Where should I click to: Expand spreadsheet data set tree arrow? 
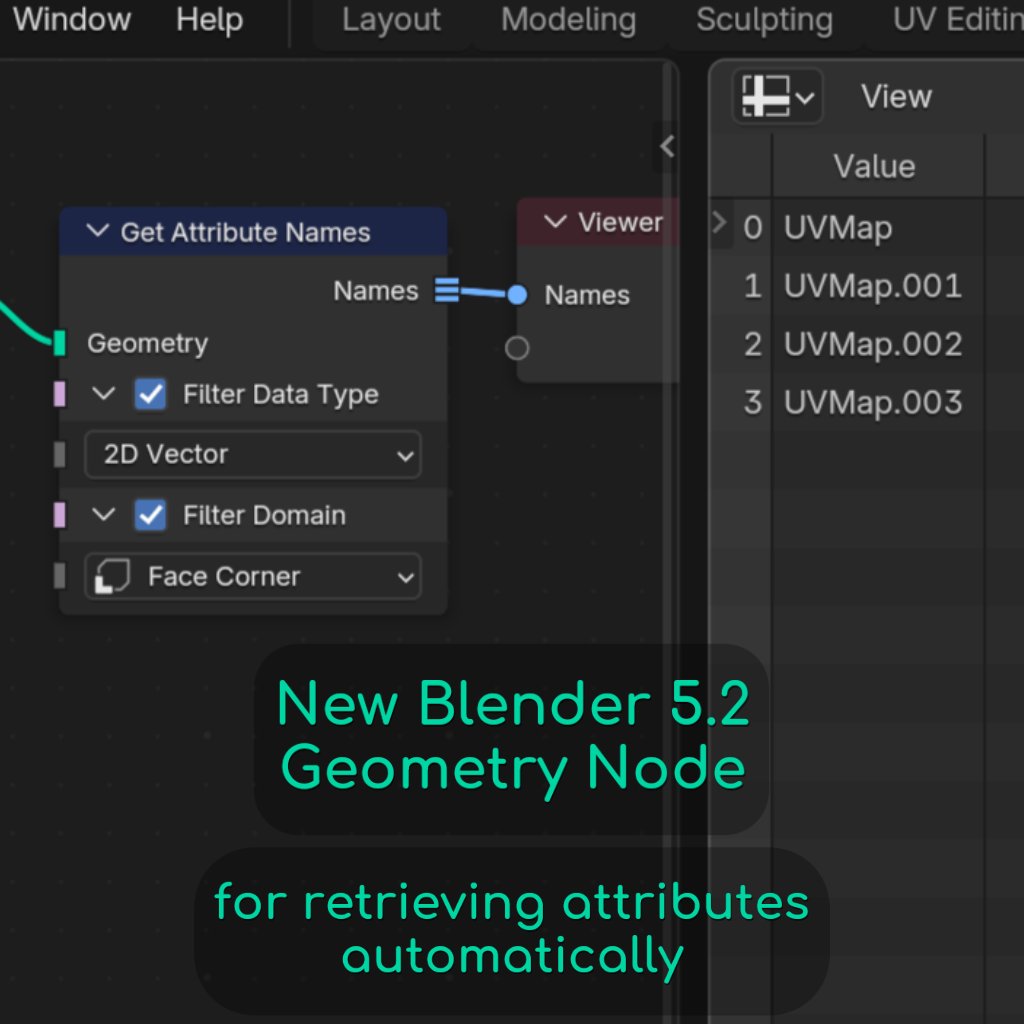[719, 222]
